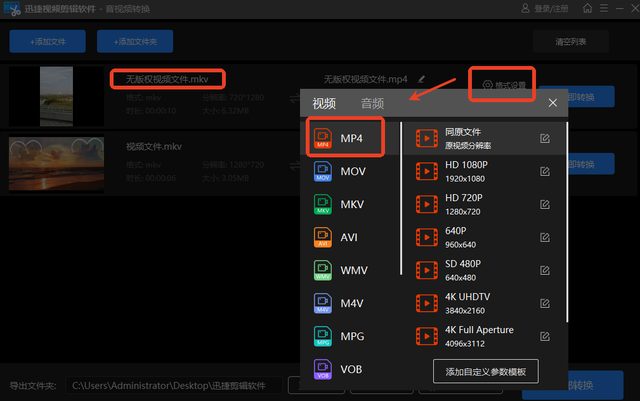
Task: Click the file name 无版权视频文件.mkv
Action: click(167, 79)
